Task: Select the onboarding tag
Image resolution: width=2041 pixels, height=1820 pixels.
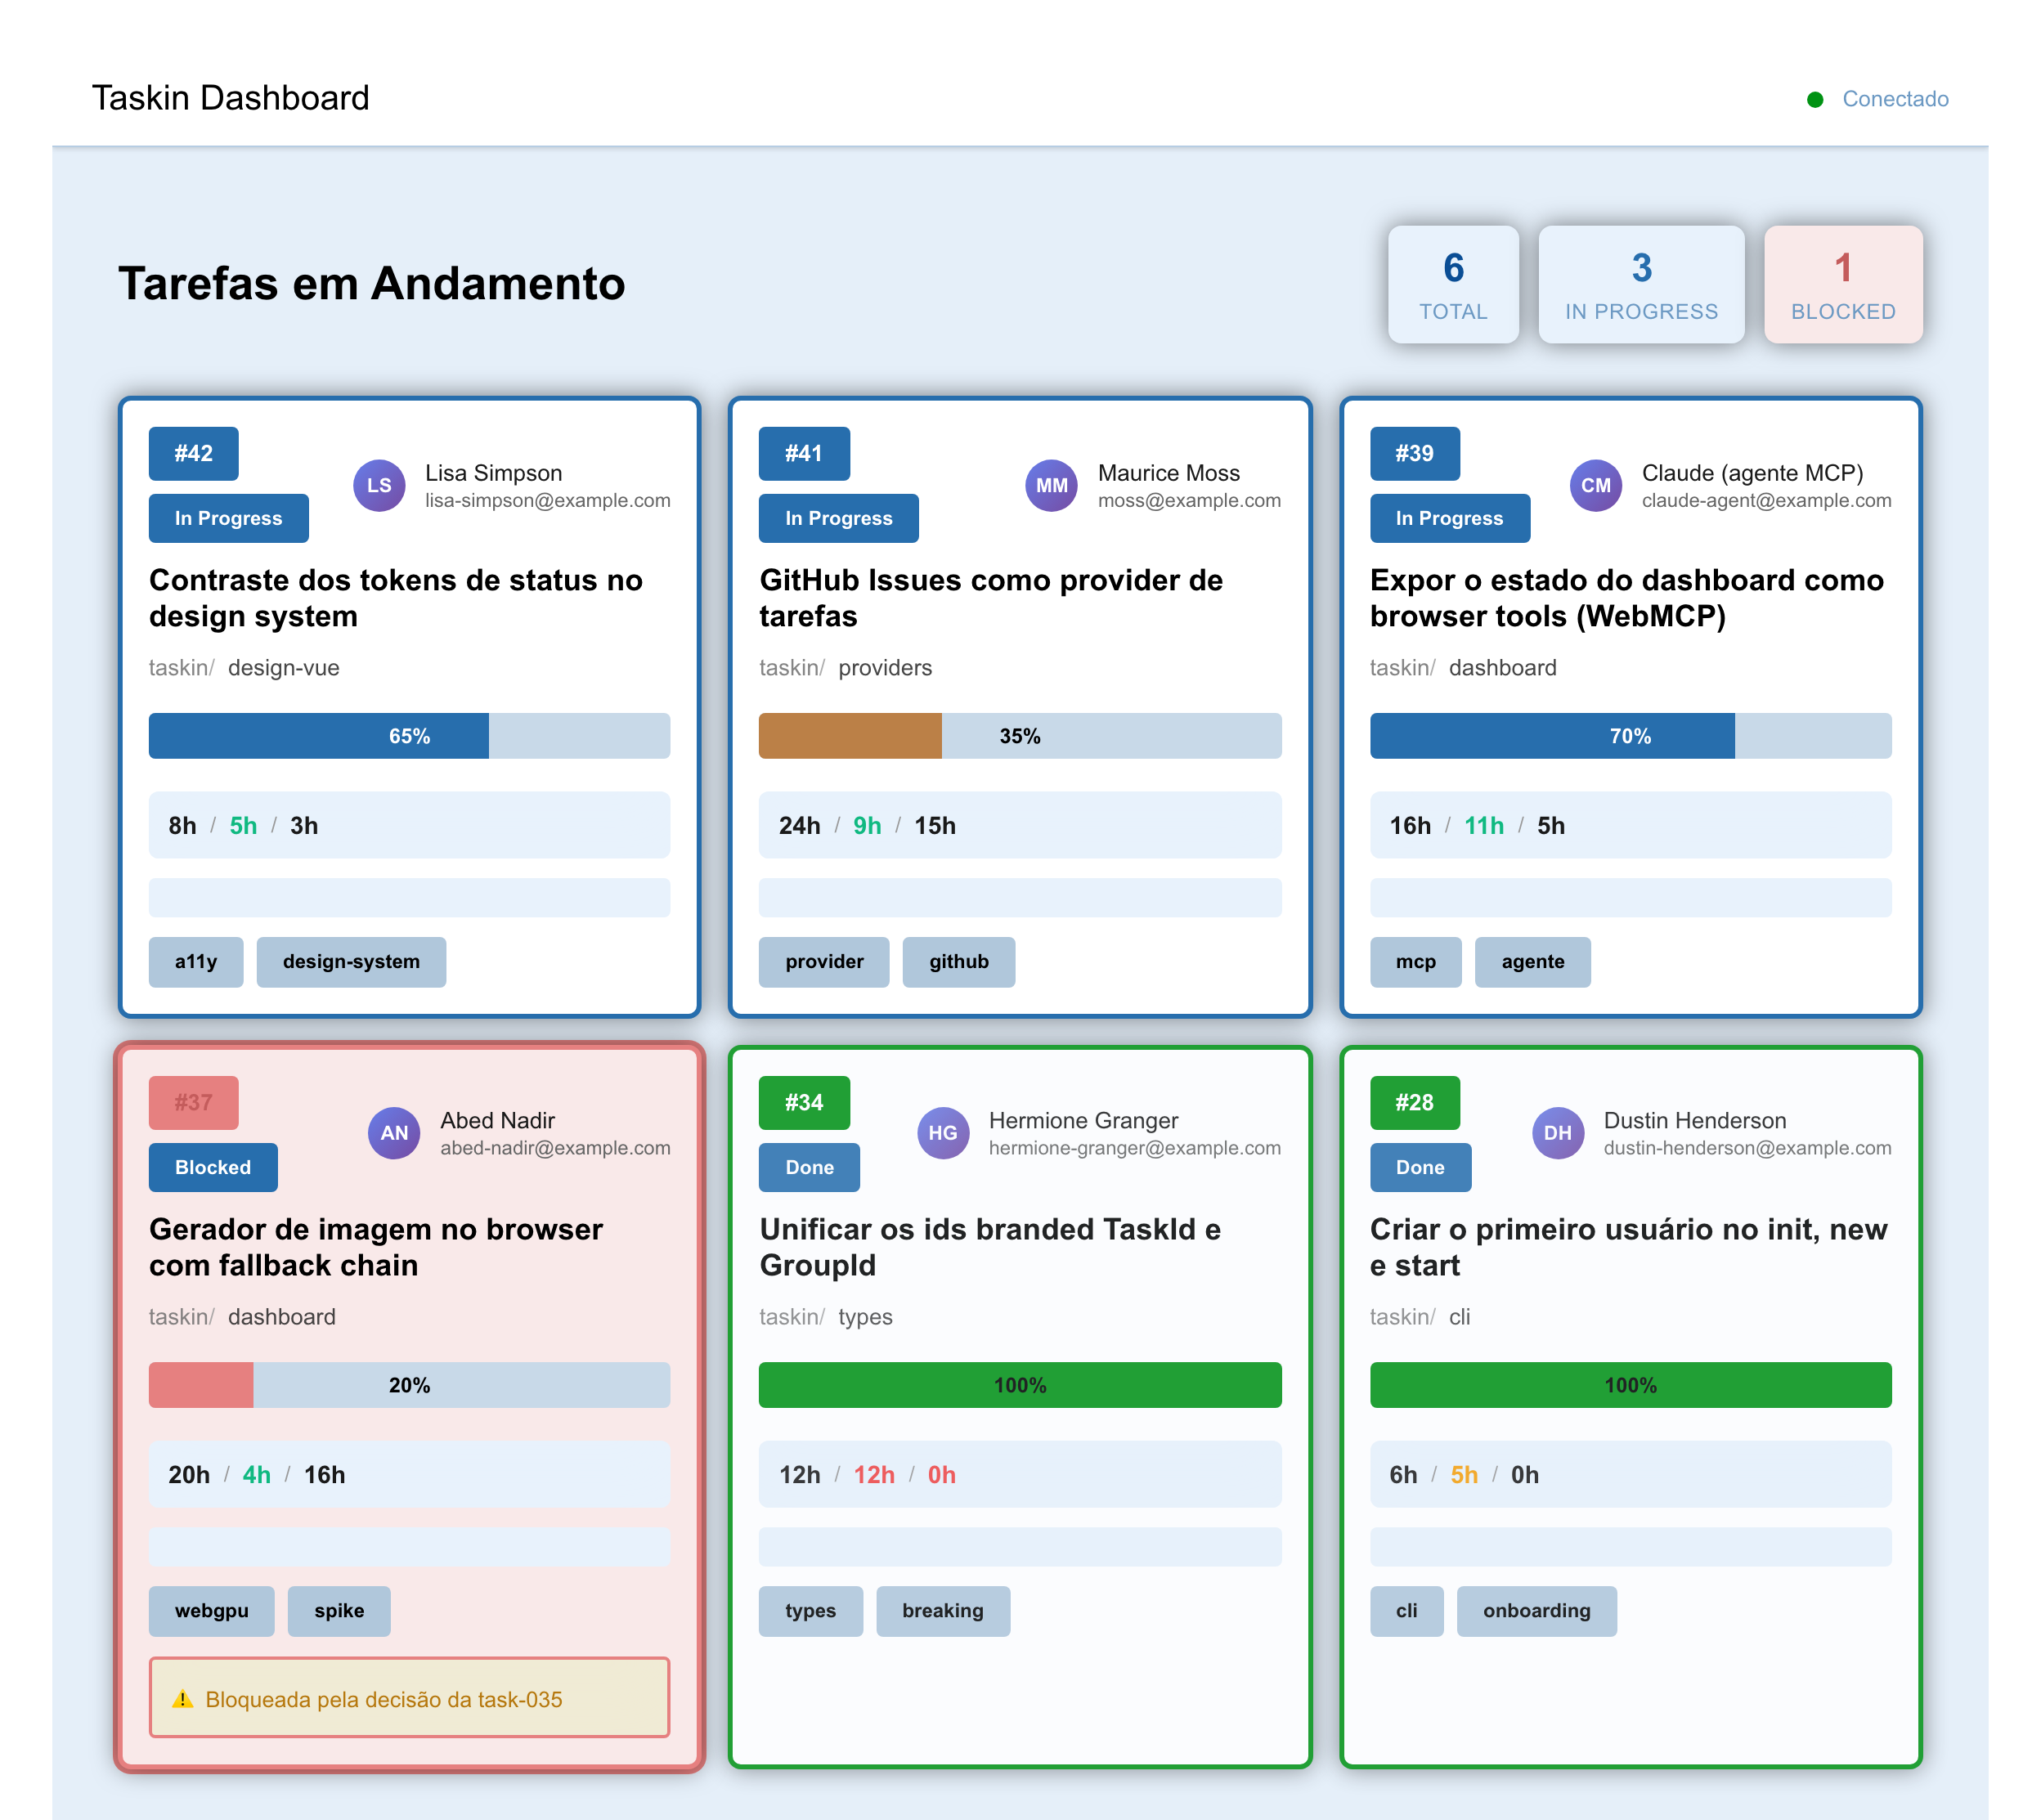Action: pos(1536,1611)
